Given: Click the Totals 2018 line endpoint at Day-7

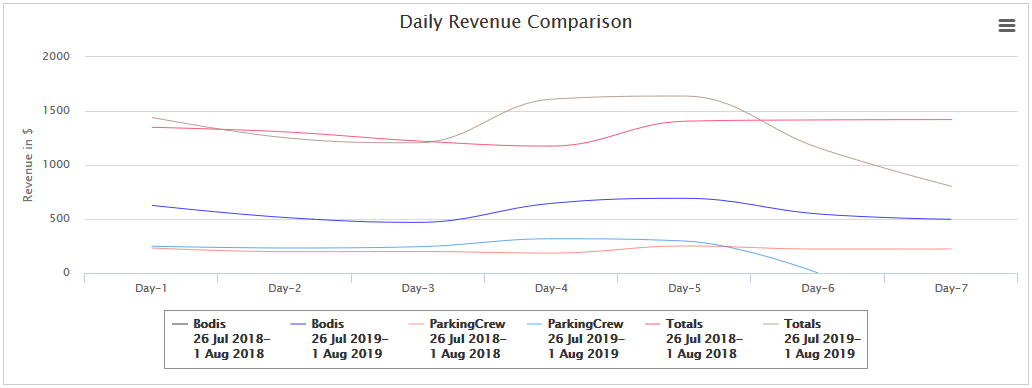Looking at the screenshot, I should click(951, 120).
